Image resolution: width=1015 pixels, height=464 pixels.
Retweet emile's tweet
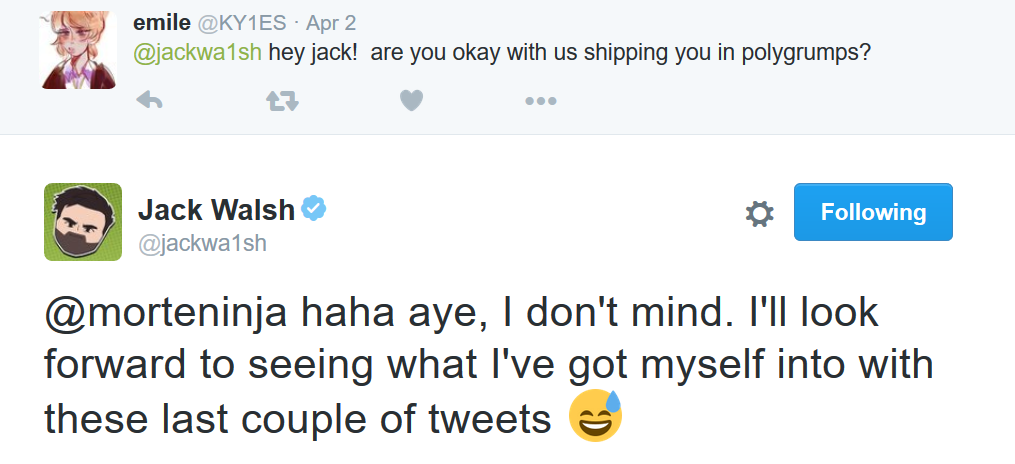coord(281,100)
